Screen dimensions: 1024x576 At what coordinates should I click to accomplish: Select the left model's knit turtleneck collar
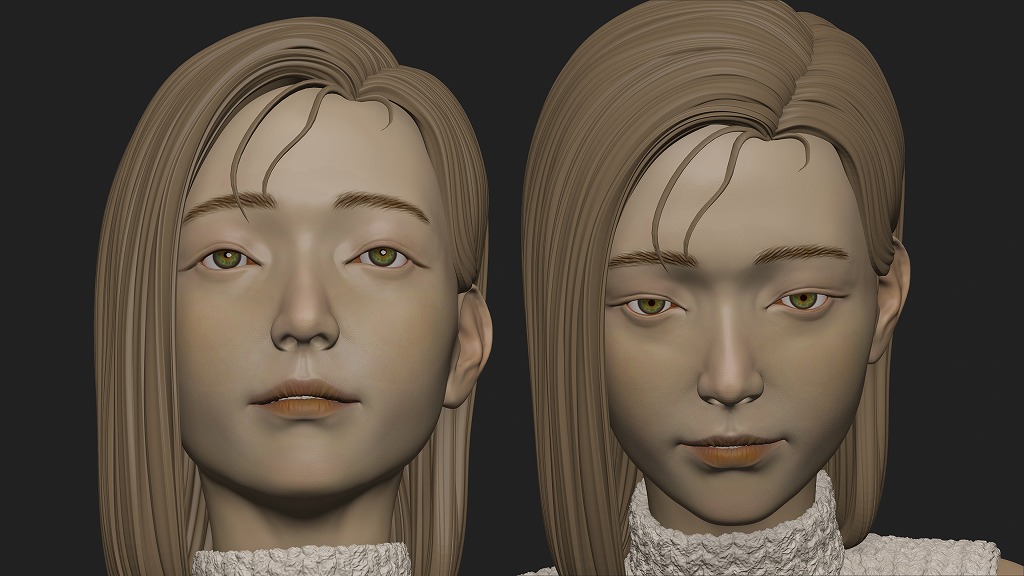point(300,560)
